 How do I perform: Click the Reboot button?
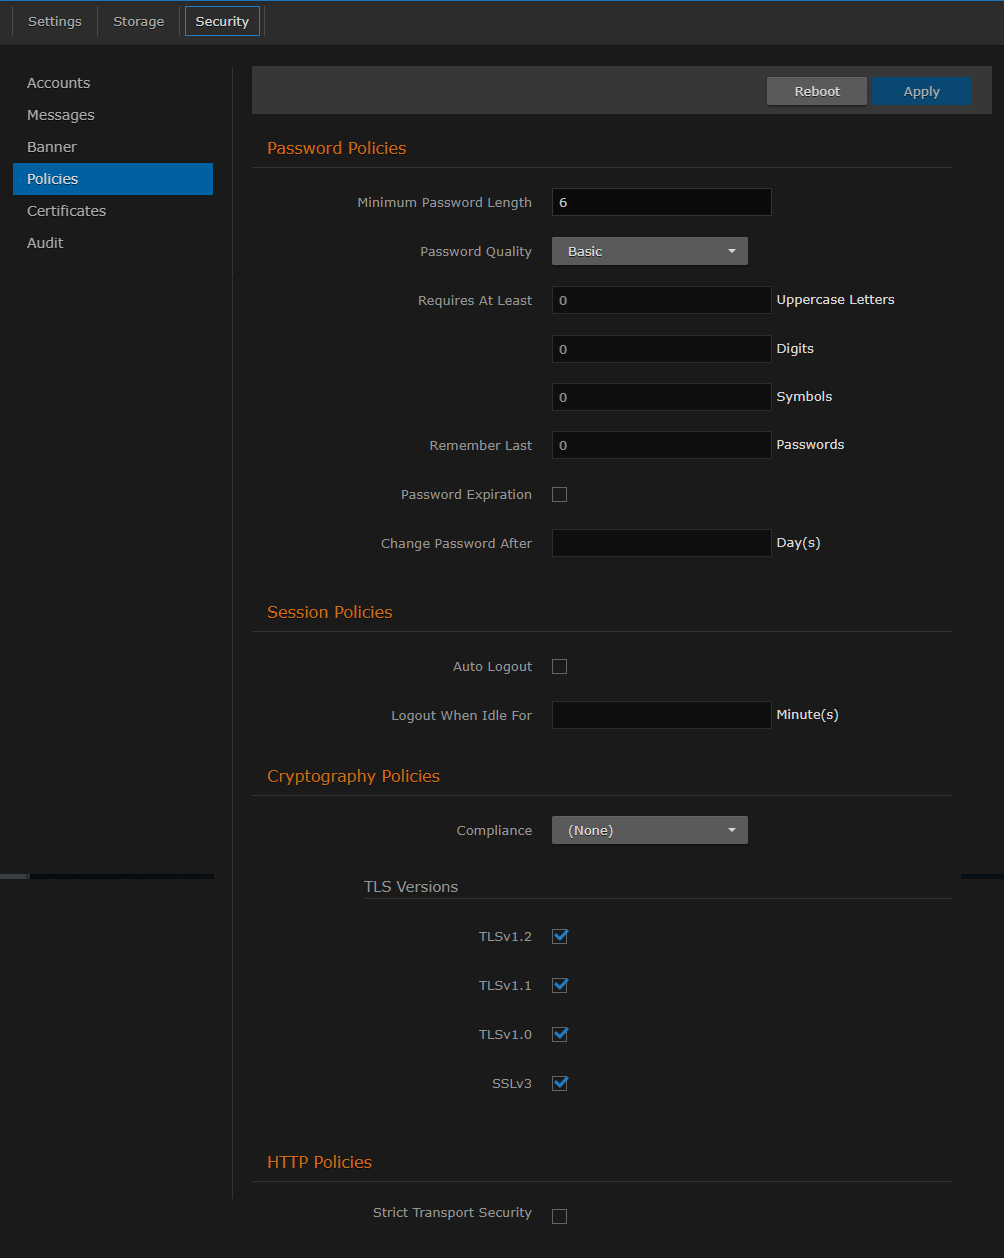pyautogui.click(x=816, y=90)
